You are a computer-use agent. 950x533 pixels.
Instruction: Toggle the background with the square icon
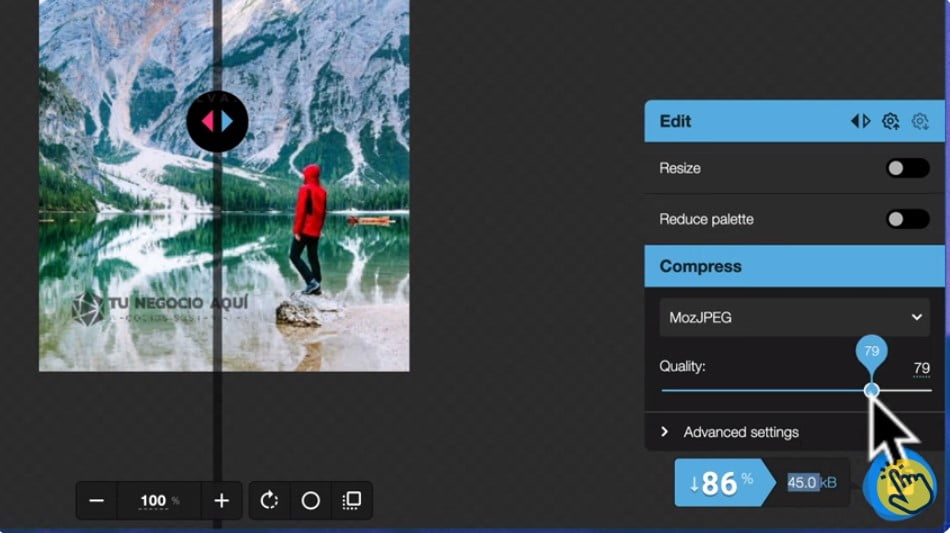[x=352, y=501]
